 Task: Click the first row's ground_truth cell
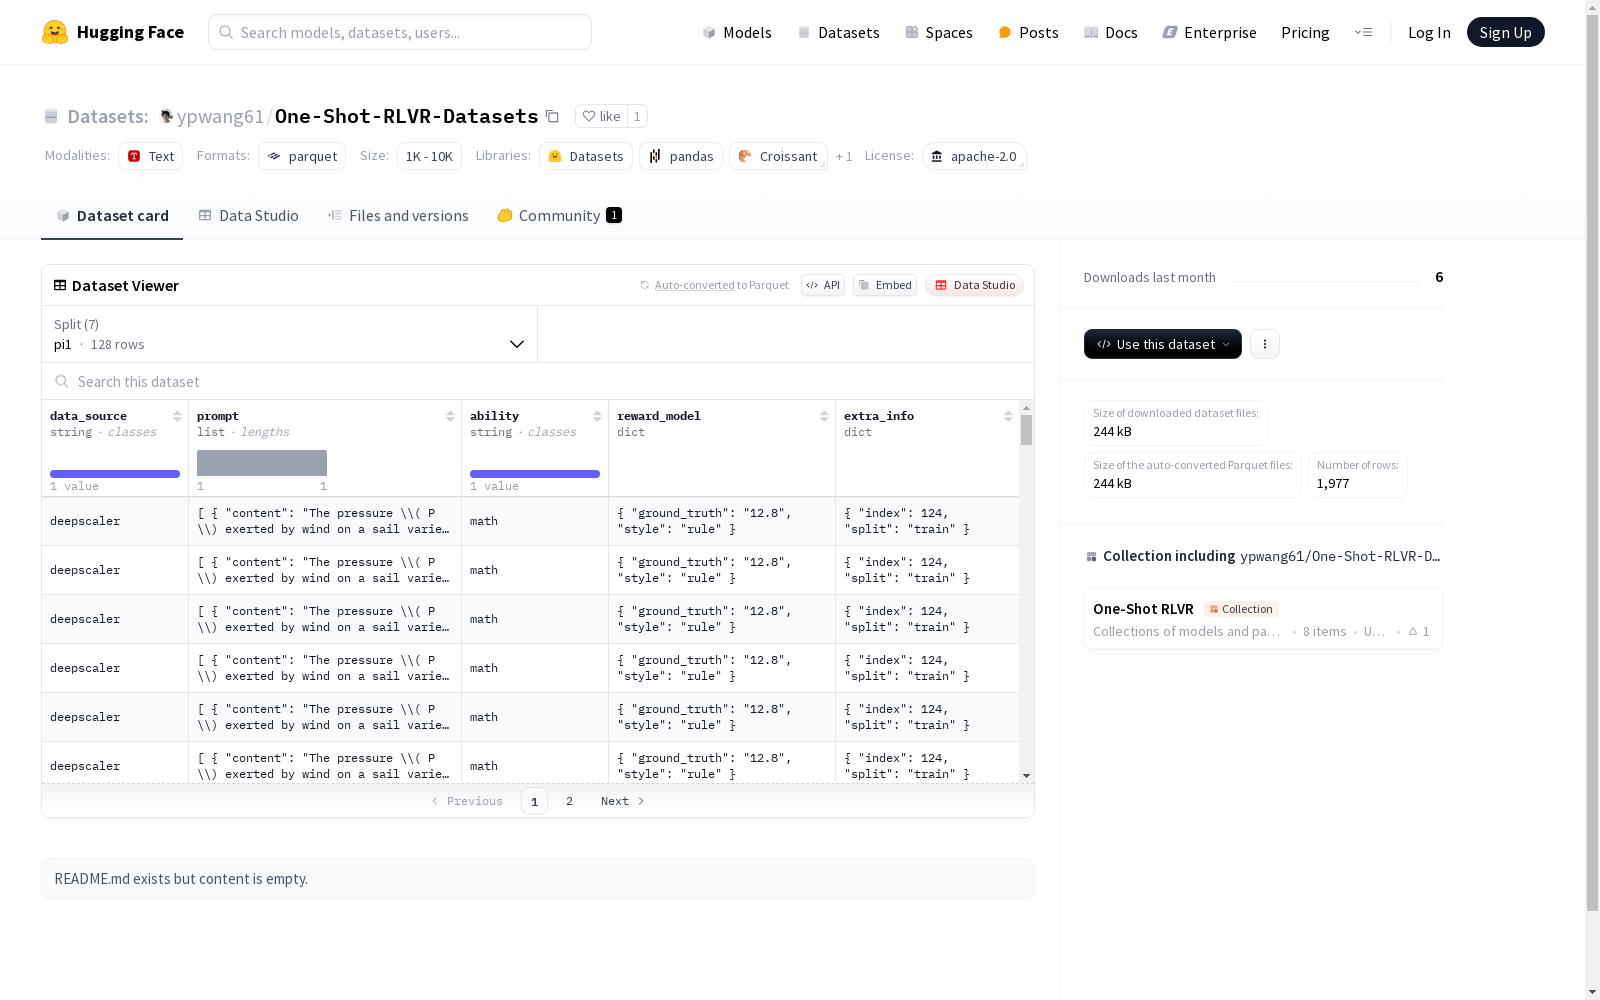[x=722, y=521]
